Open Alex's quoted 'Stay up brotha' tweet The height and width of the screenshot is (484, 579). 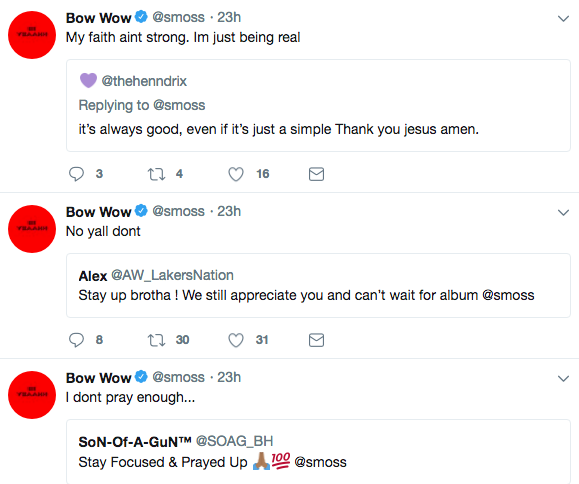coord(318,285)
